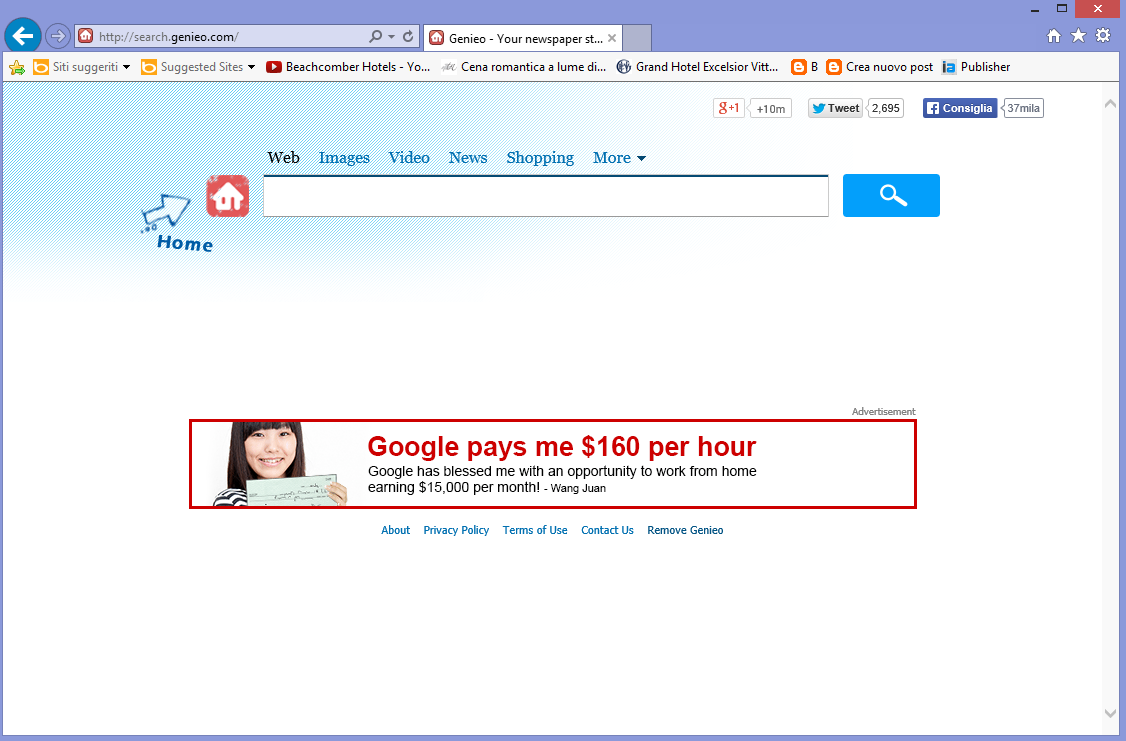Open the Blogger B bookmark
The image size is (1126, 741).
(x=804, y=67)
